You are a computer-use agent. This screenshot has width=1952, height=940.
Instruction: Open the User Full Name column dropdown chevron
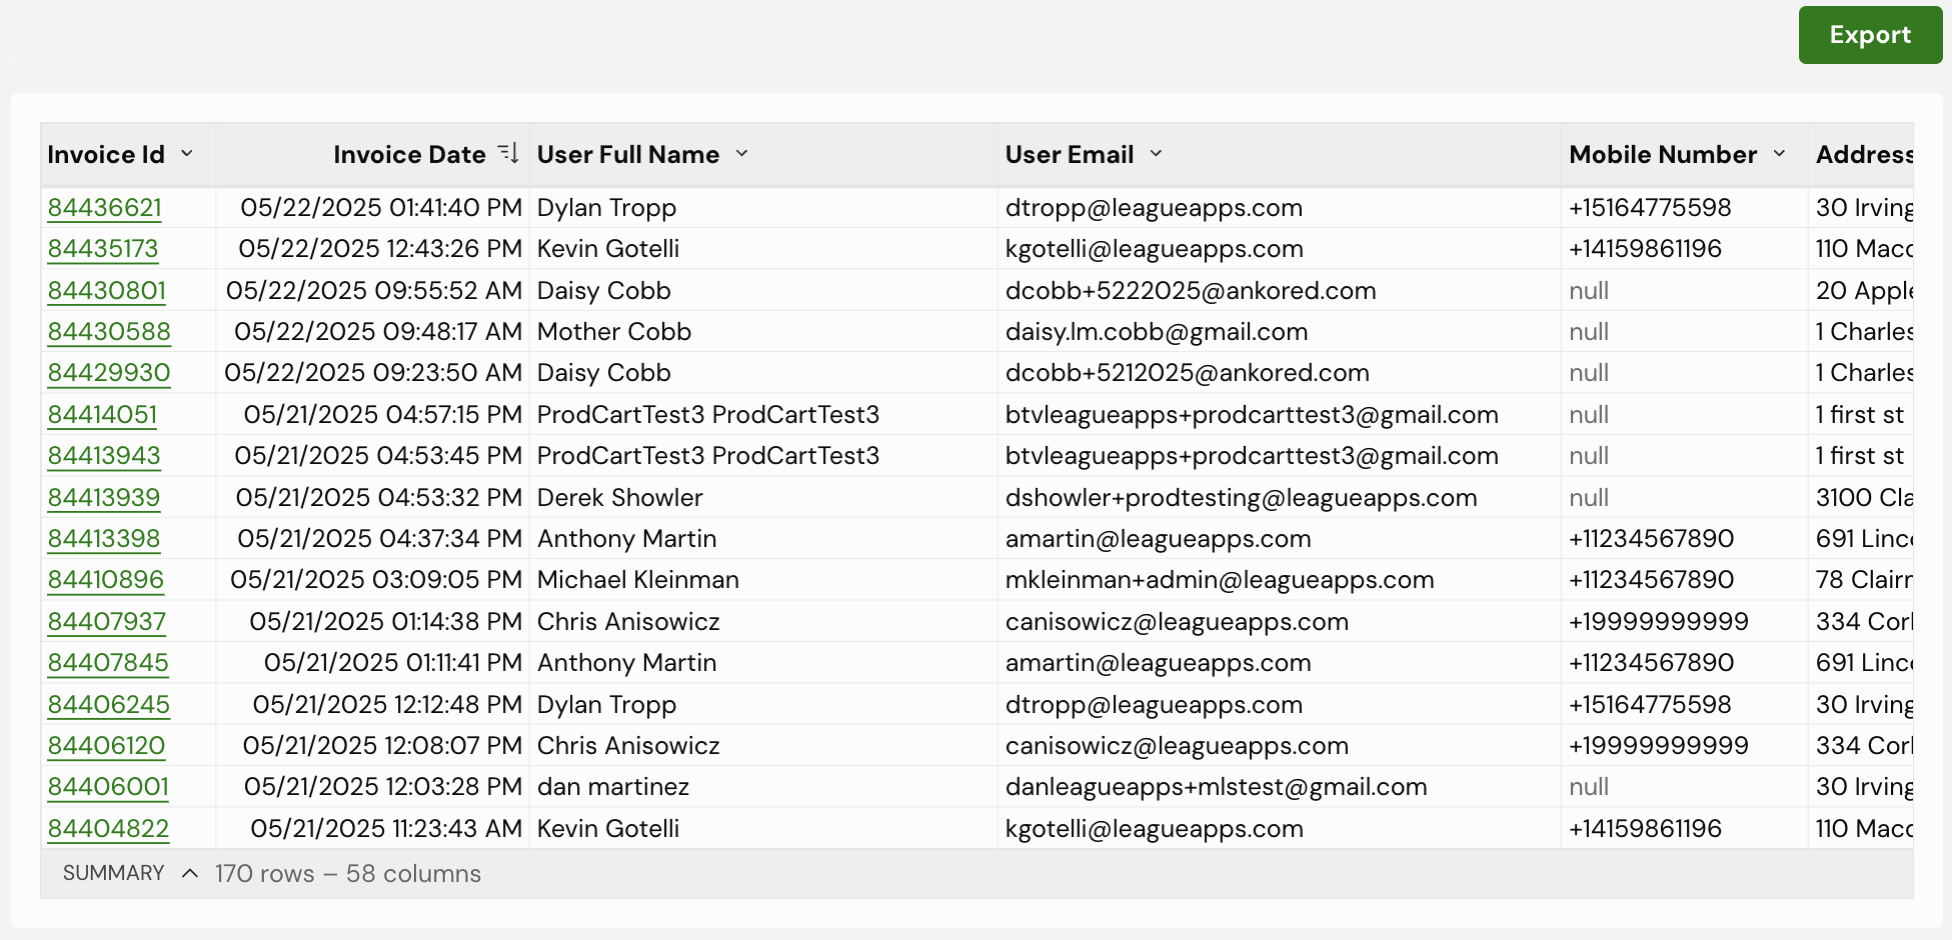742,154
